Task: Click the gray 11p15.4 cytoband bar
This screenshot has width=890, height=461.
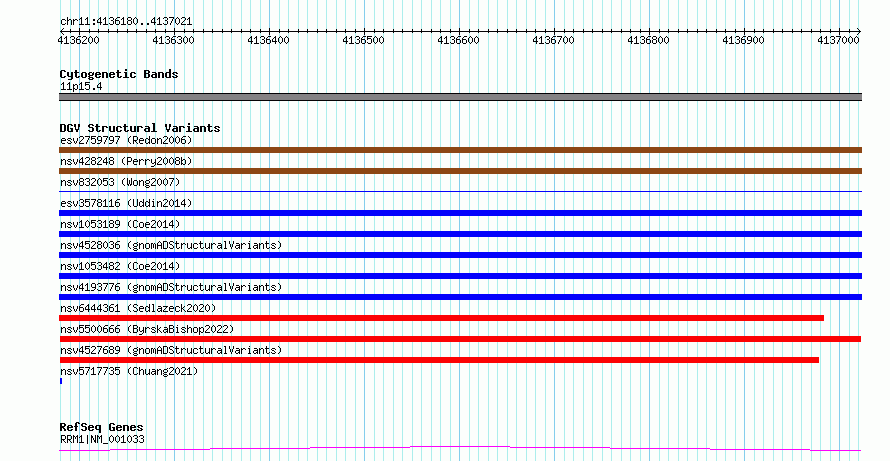Action: point(460,97)
